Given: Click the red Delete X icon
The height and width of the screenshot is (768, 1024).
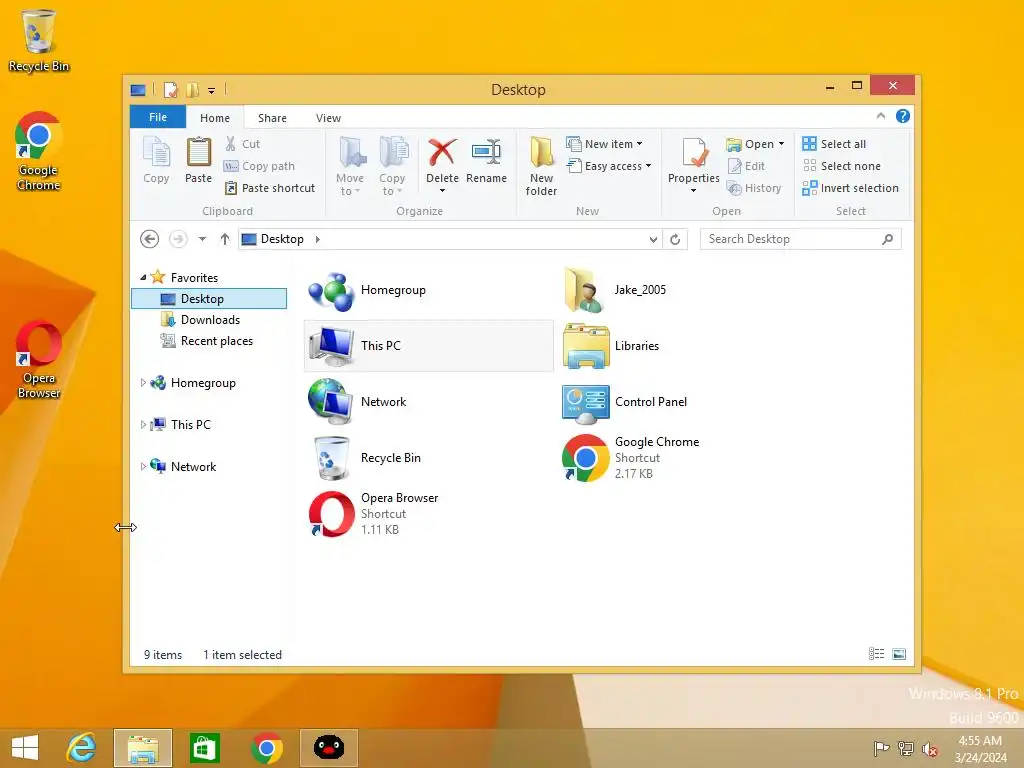Looking at the screenshot, I should 442,152.
